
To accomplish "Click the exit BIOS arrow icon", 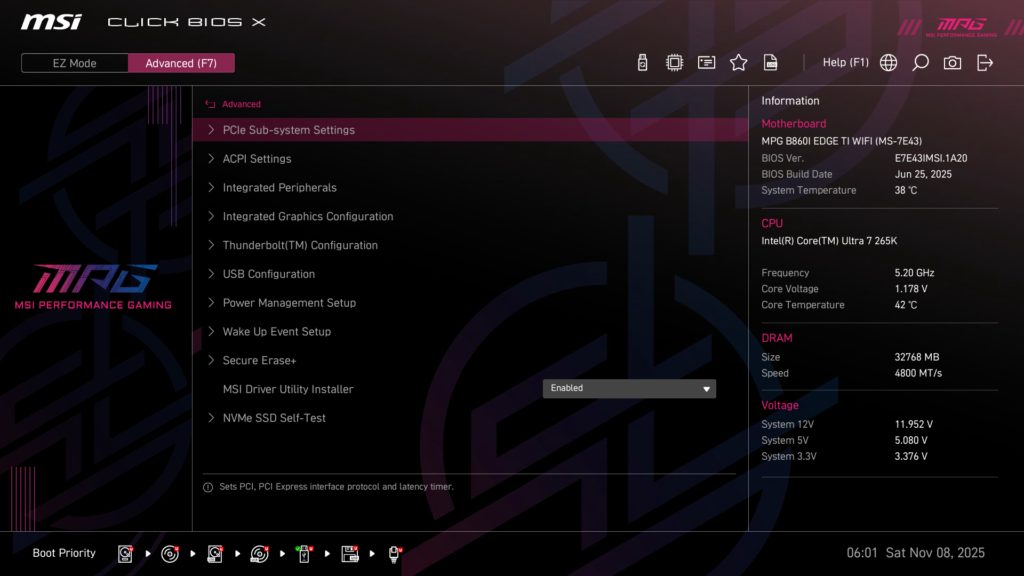I will [x=984, y=62].
